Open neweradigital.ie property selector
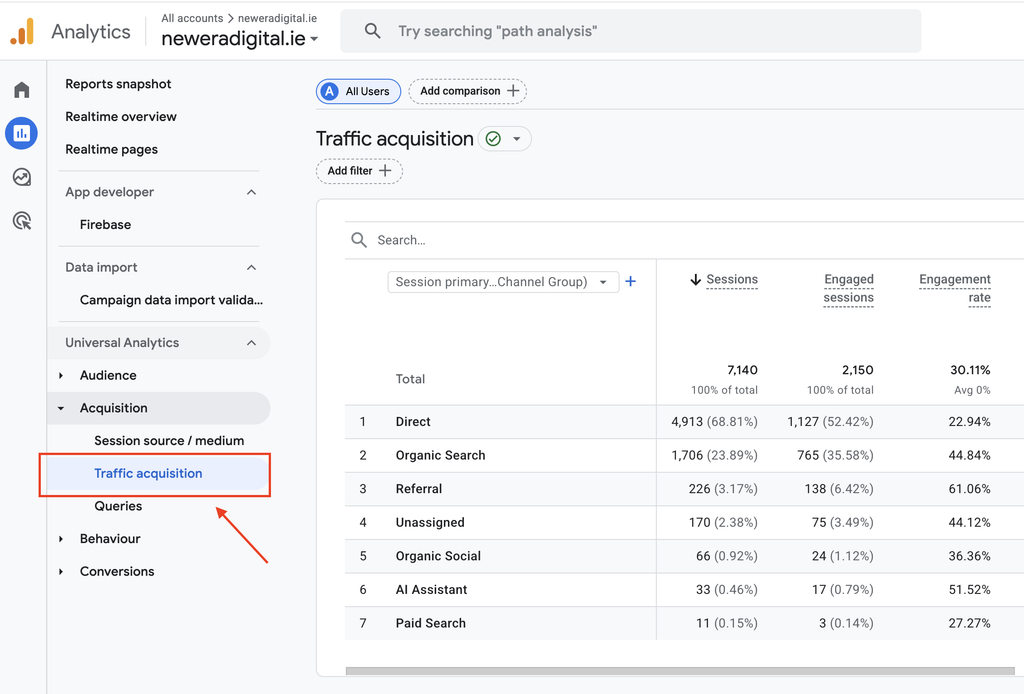Screen dimensions: 1024x694 click(240, 39)
